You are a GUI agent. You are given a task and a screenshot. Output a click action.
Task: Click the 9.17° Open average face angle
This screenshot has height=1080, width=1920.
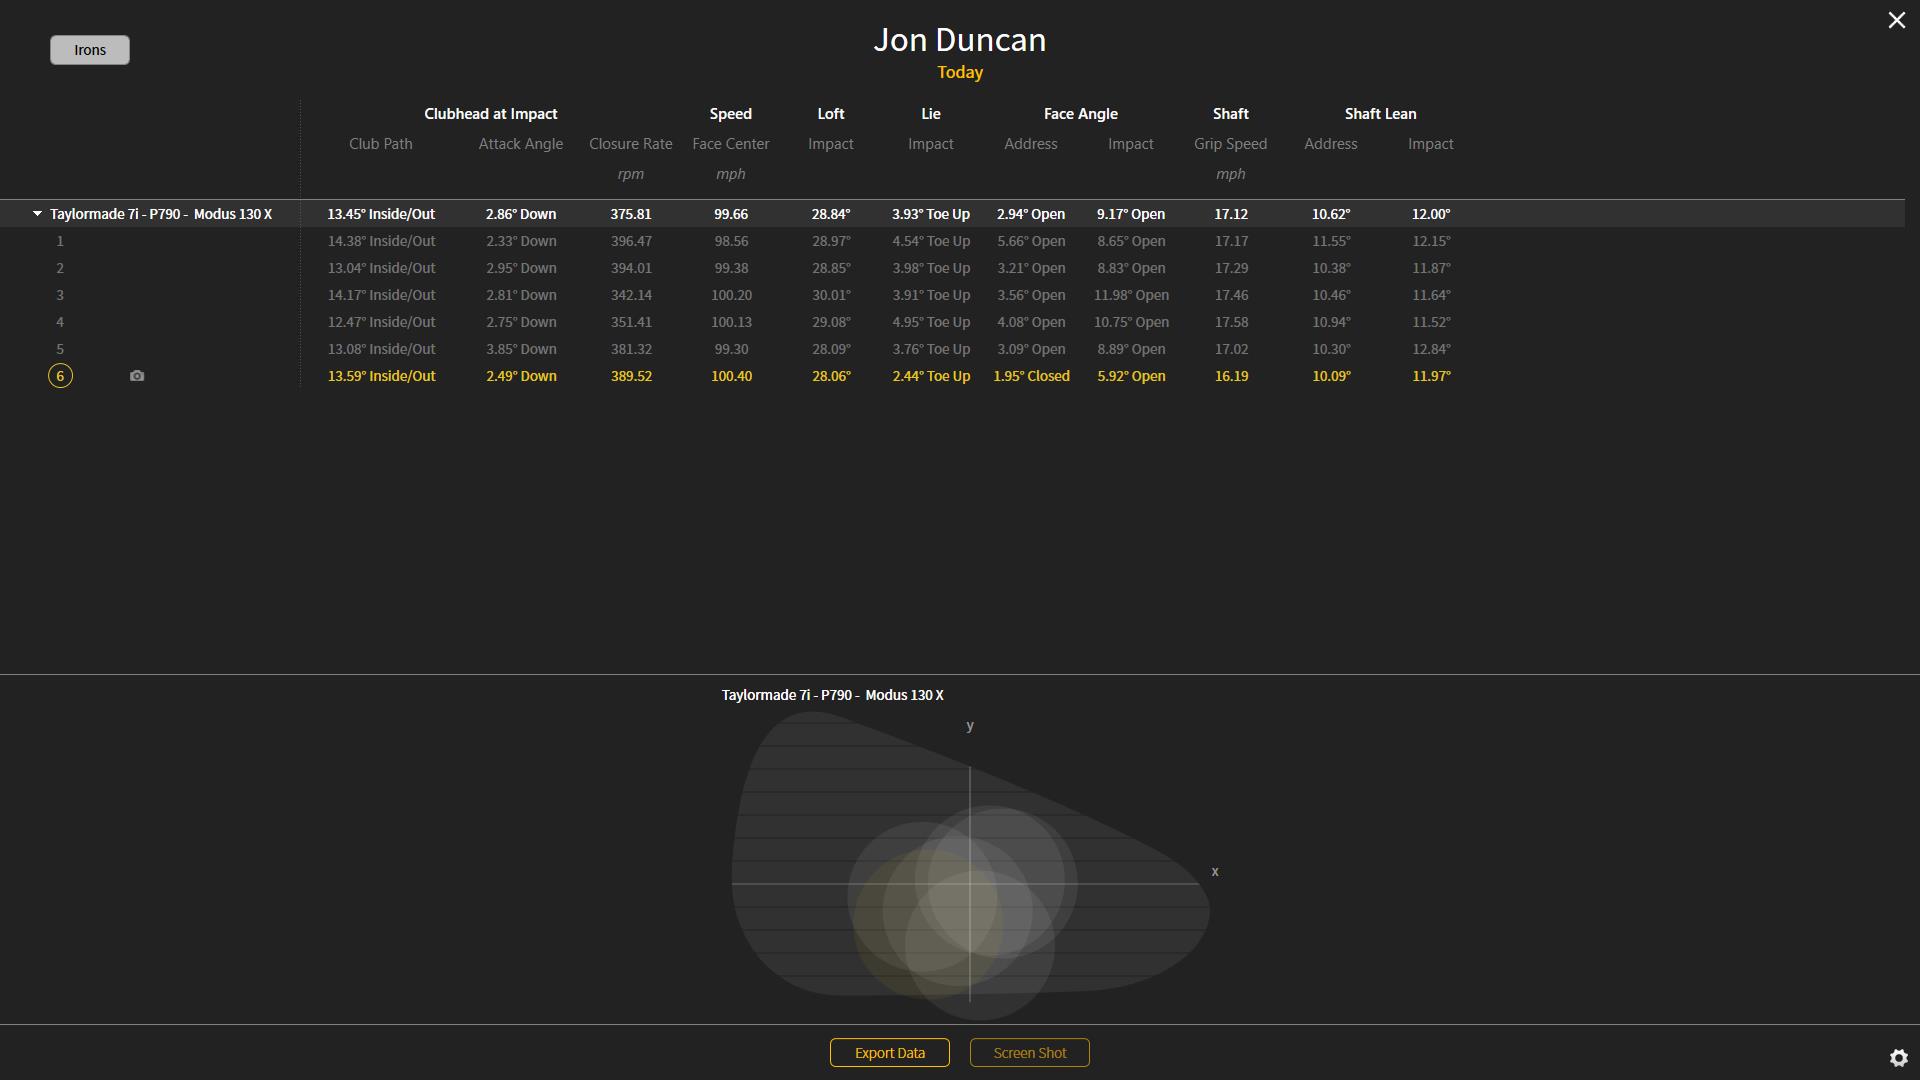[x=1131, y=214]
